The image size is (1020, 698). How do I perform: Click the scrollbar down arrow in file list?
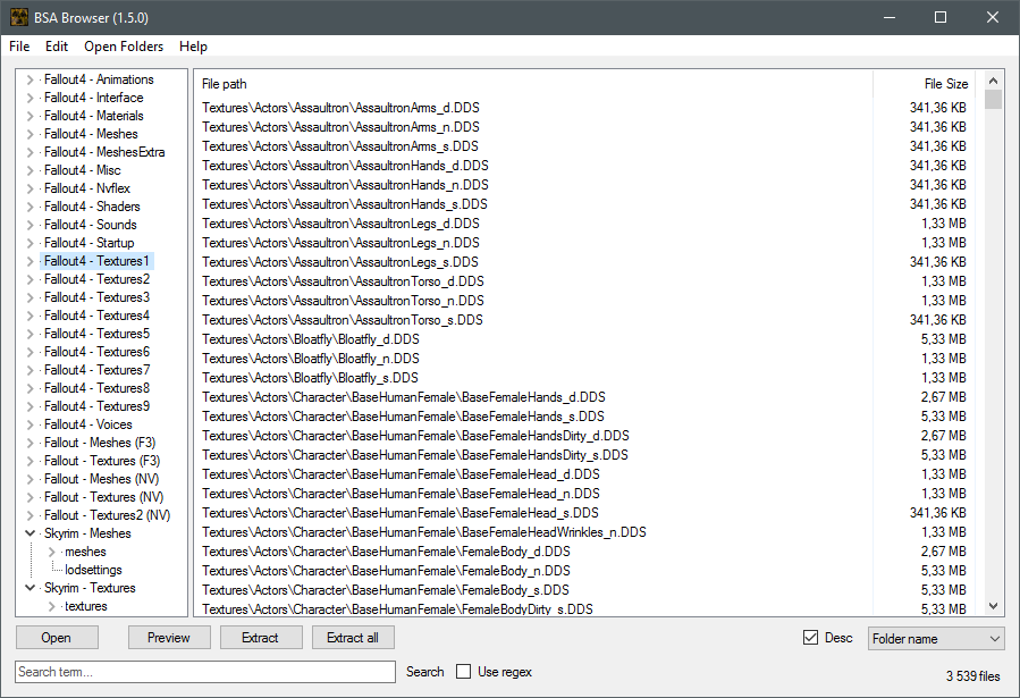tap(993, 606)
